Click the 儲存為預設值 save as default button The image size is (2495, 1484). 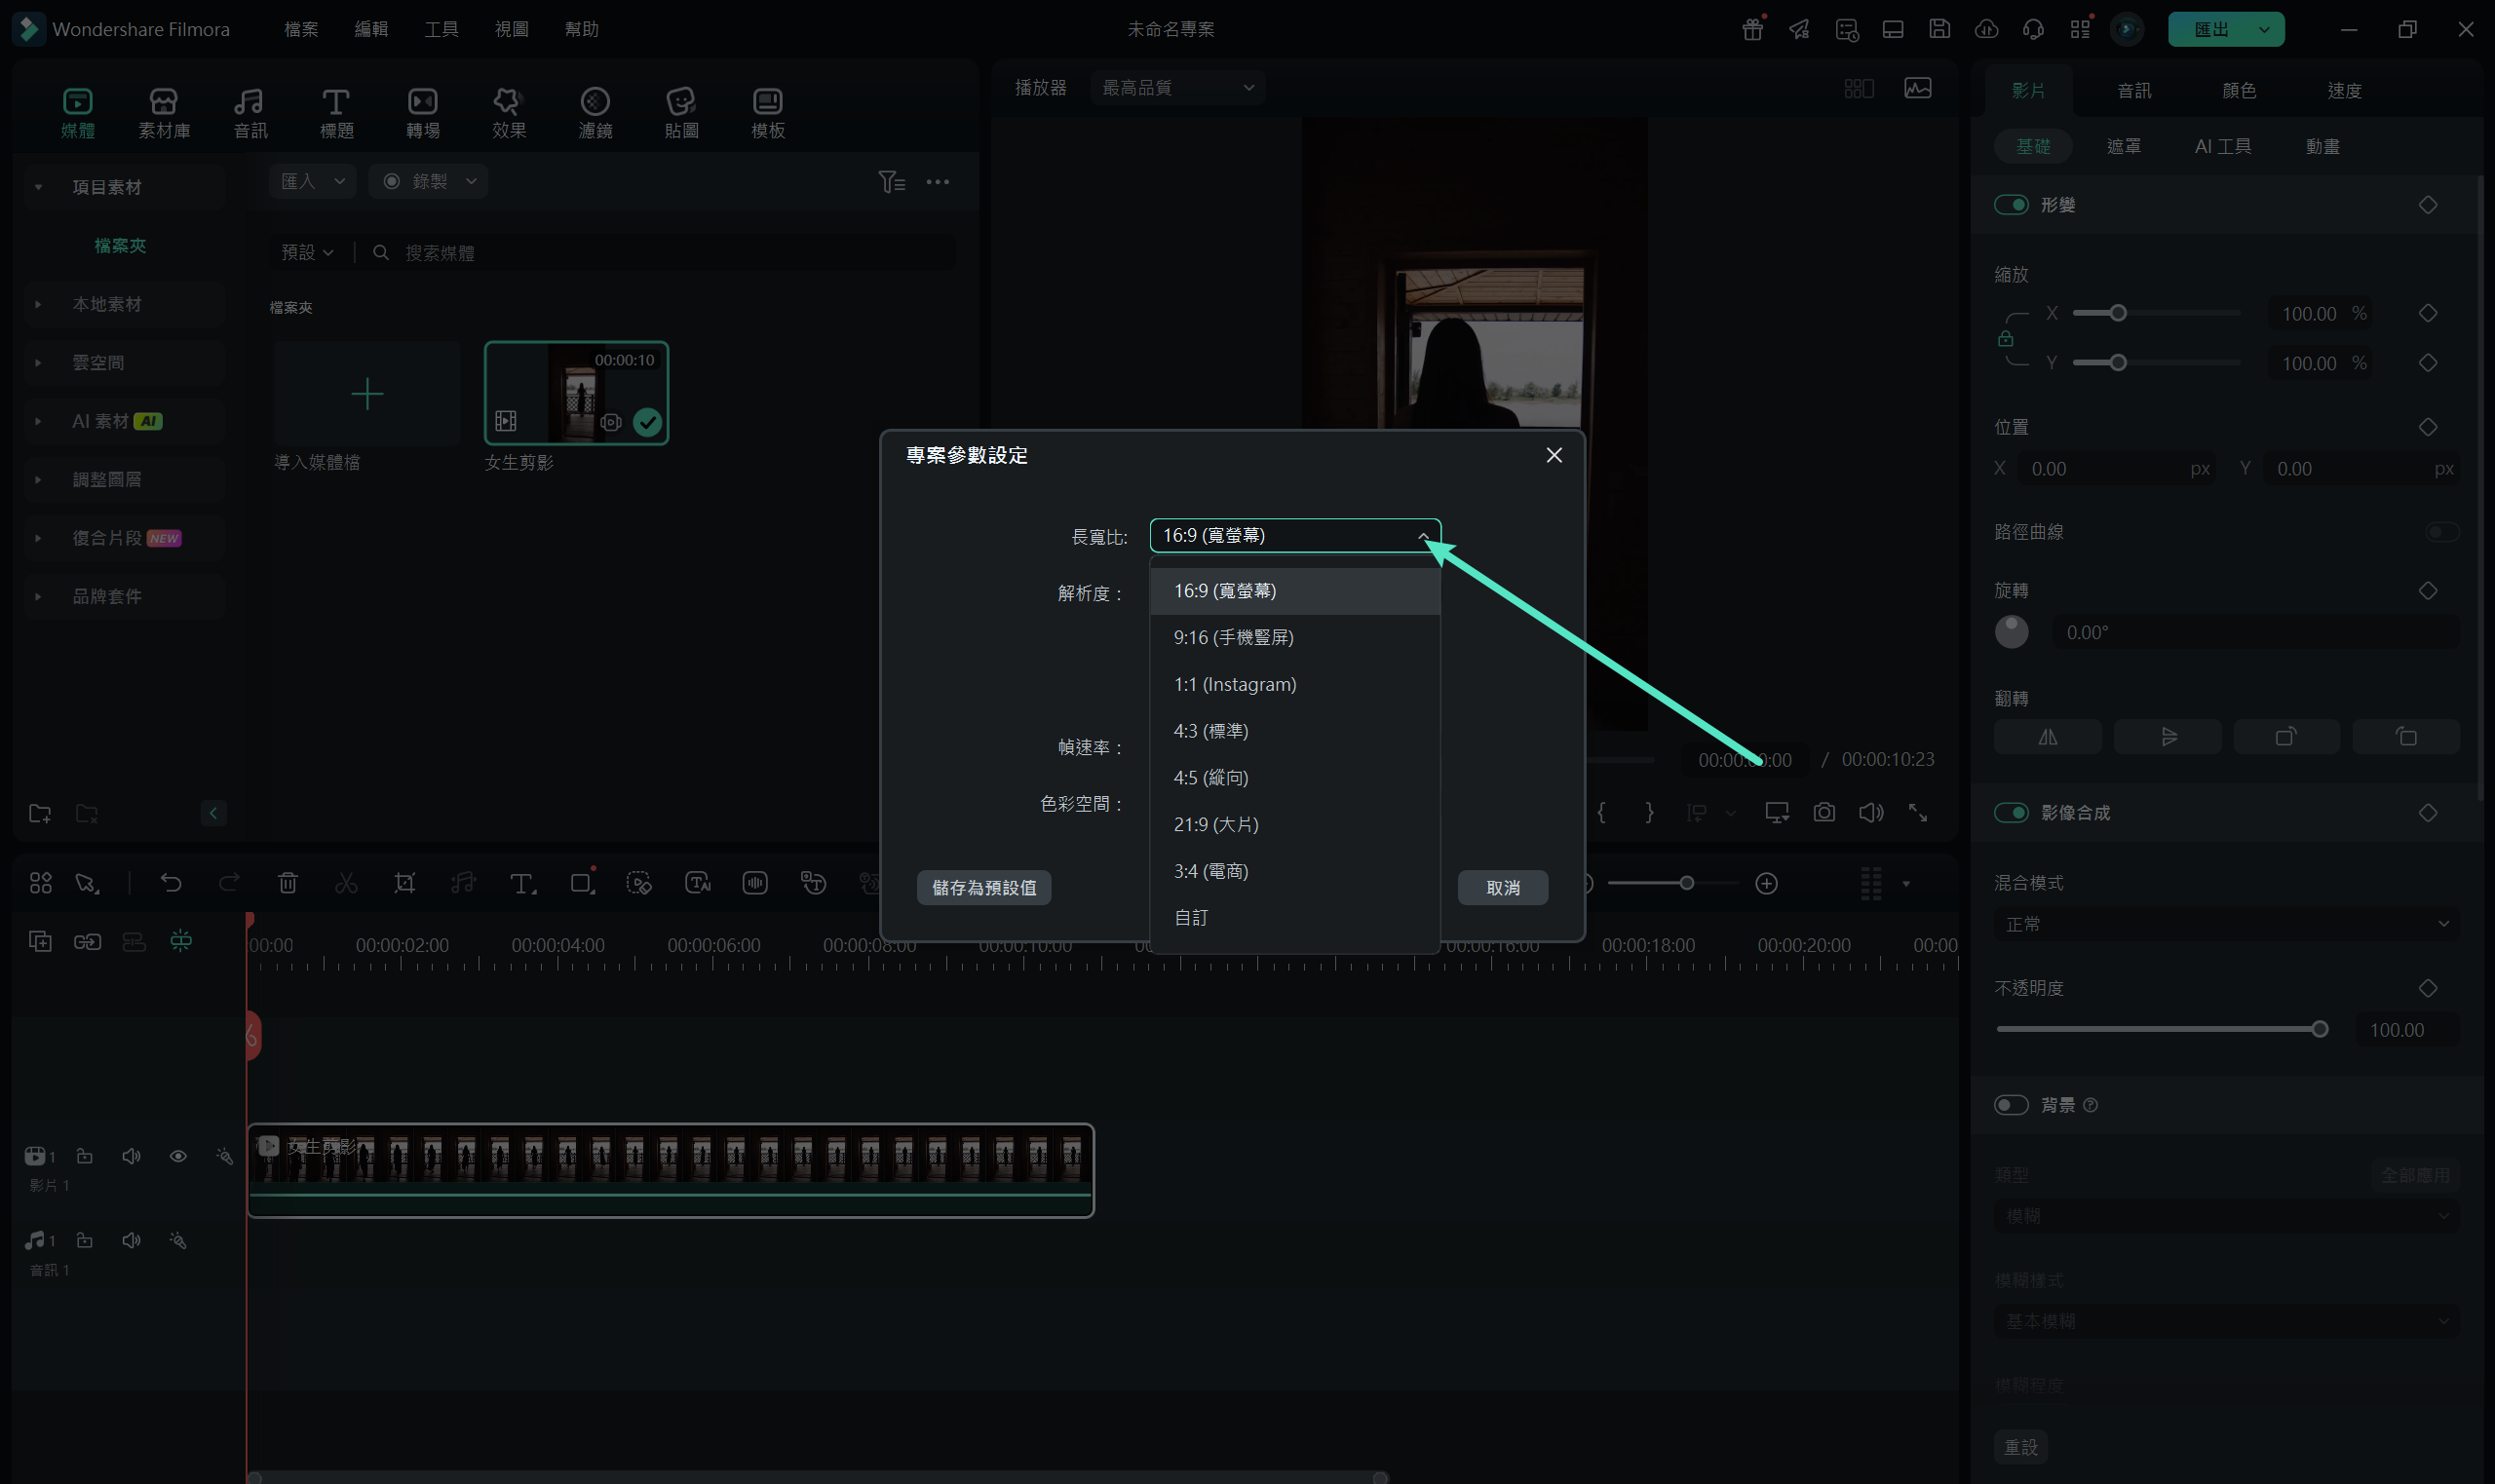pyautogui.click(x=984, y=888)
